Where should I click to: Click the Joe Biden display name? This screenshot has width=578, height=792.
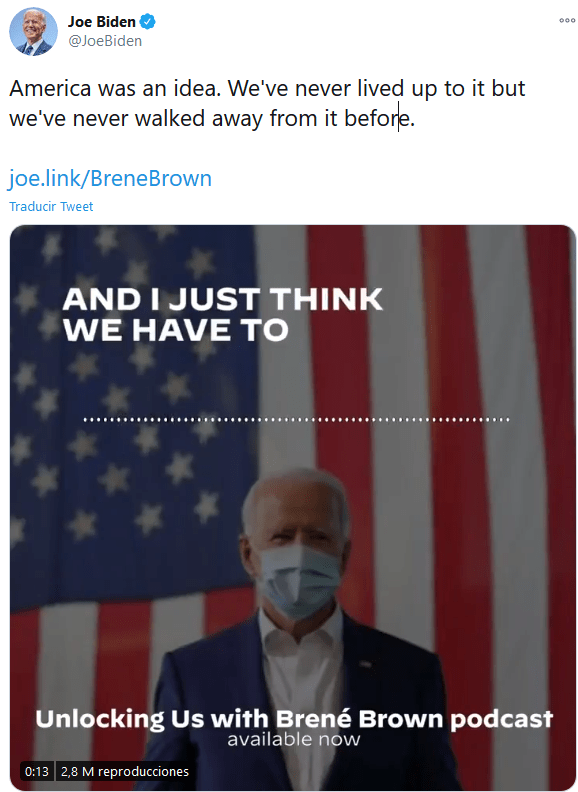coord(102,22)
